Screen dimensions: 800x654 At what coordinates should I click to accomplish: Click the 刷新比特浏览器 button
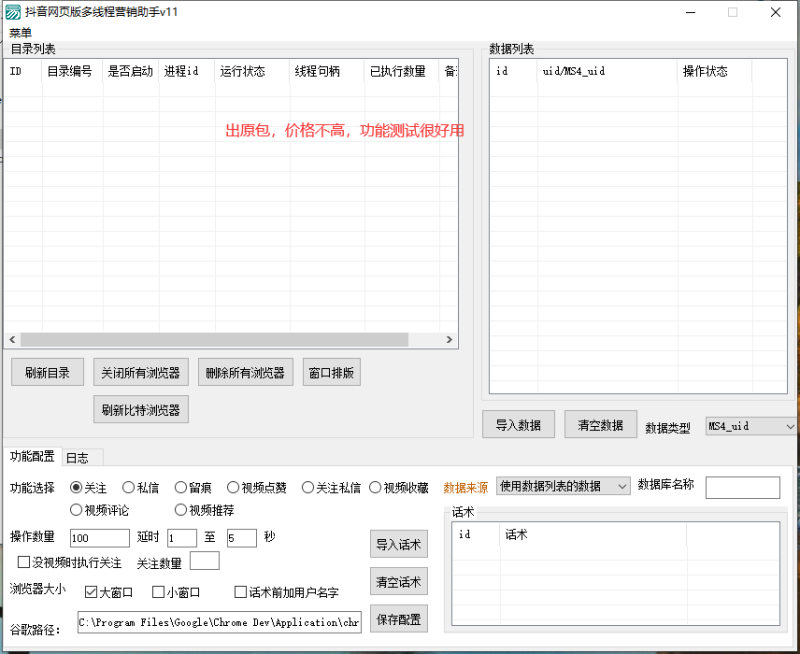tap(141, 409)
